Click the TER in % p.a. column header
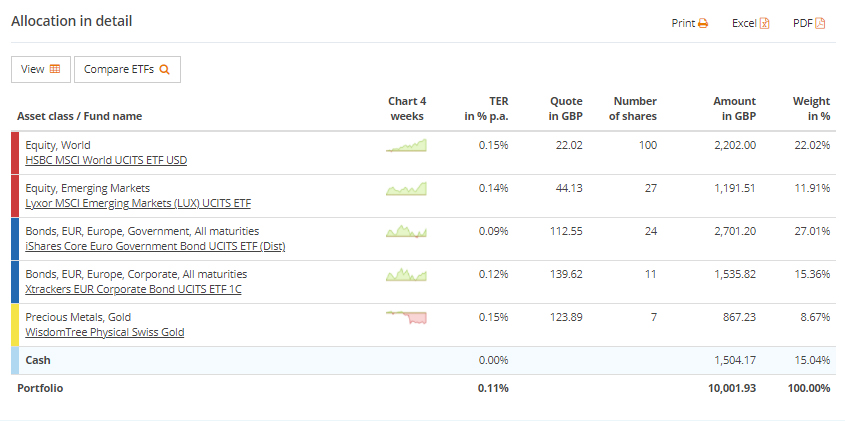This screenshot has width=845, height=421. (x=486, y=108)
